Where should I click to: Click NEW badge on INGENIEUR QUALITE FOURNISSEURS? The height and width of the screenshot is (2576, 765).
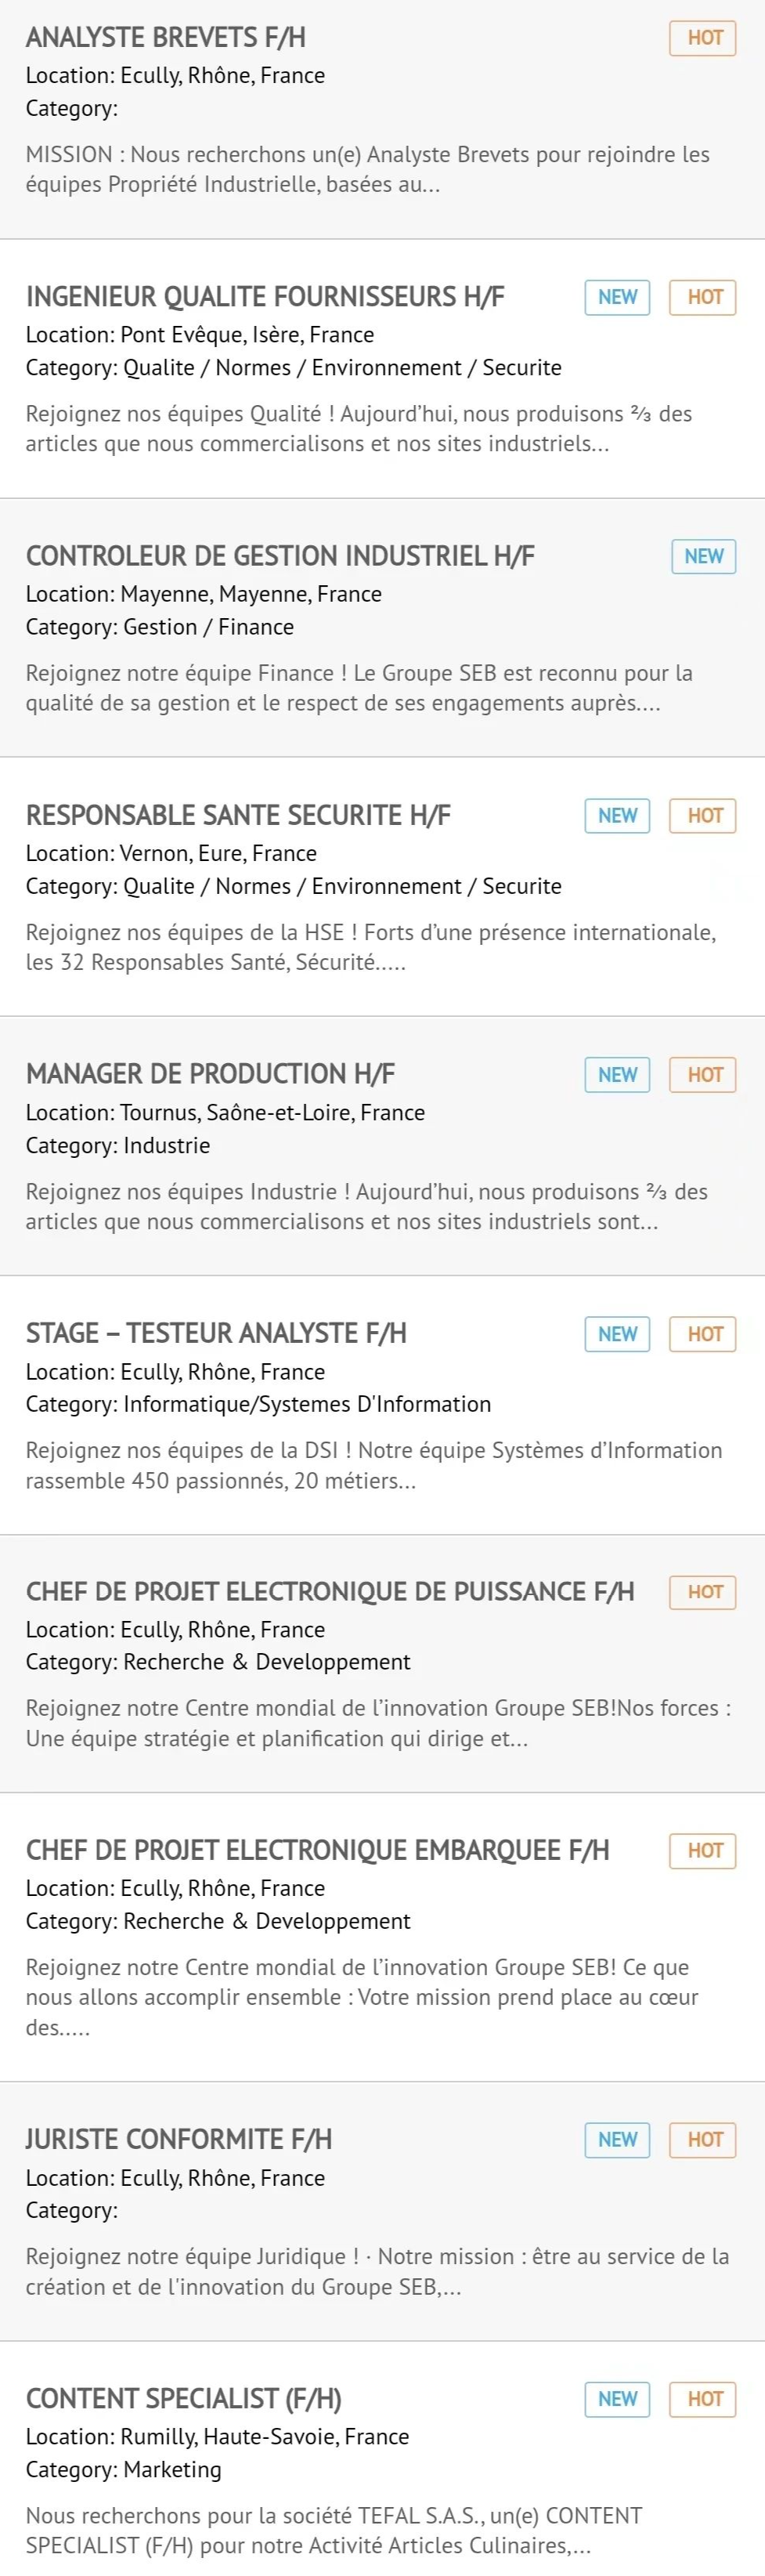click(x=617, y=297)
